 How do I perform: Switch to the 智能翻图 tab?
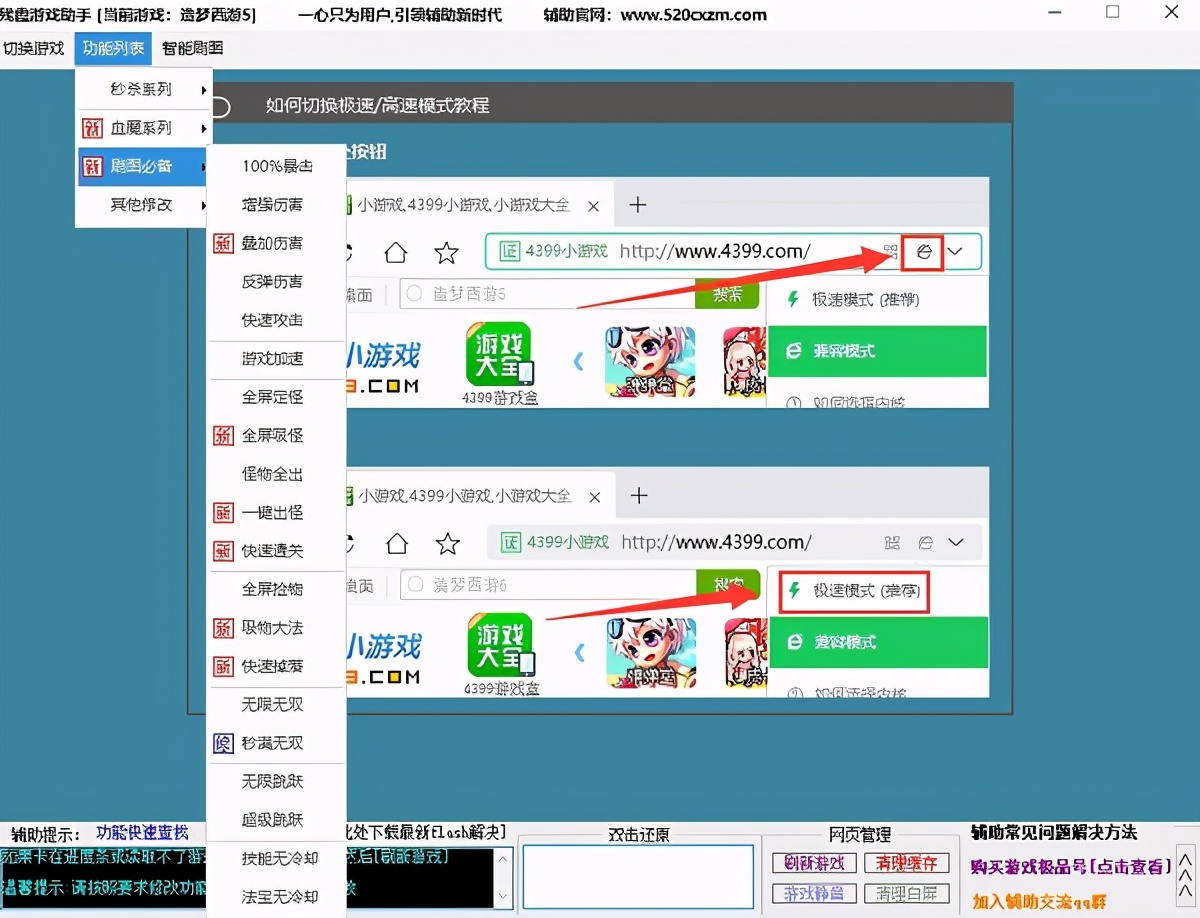click(191, 47)
